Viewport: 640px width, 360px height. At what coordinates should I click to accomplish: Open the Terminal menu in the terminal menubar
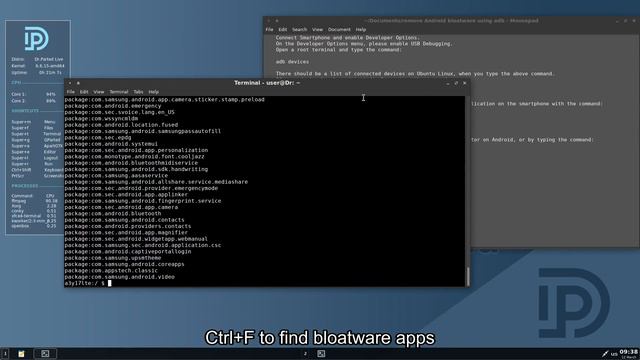coord(119,92)
